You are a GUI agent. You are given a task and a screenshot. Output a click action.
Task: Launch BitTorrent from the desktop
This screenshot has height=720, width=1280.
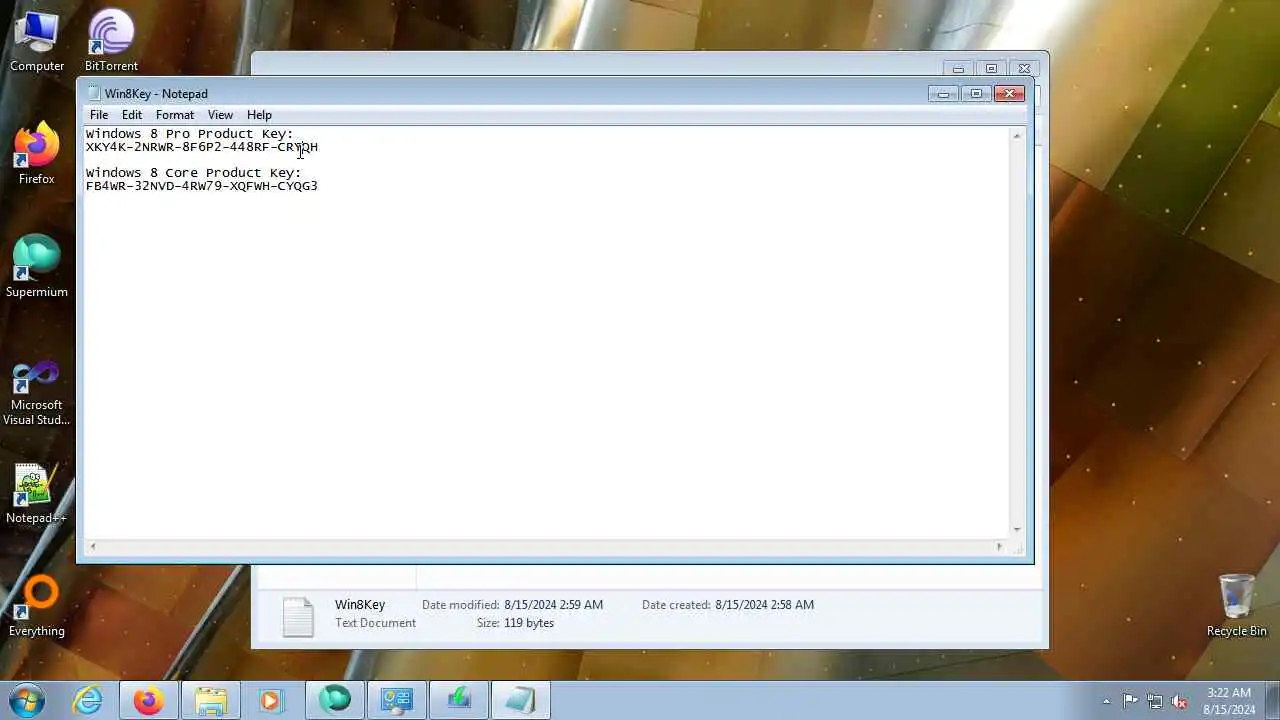coord(111,41)
